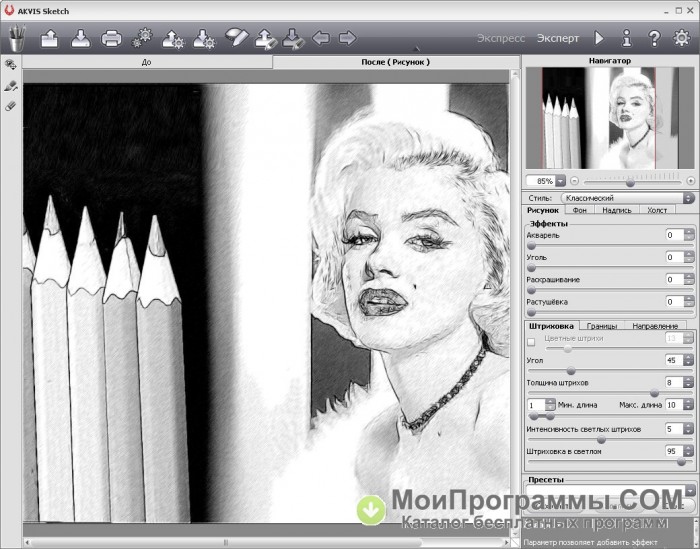The image size is (700, 549).
Task: Click the Макс. длина value field
Action: (674, 405)
